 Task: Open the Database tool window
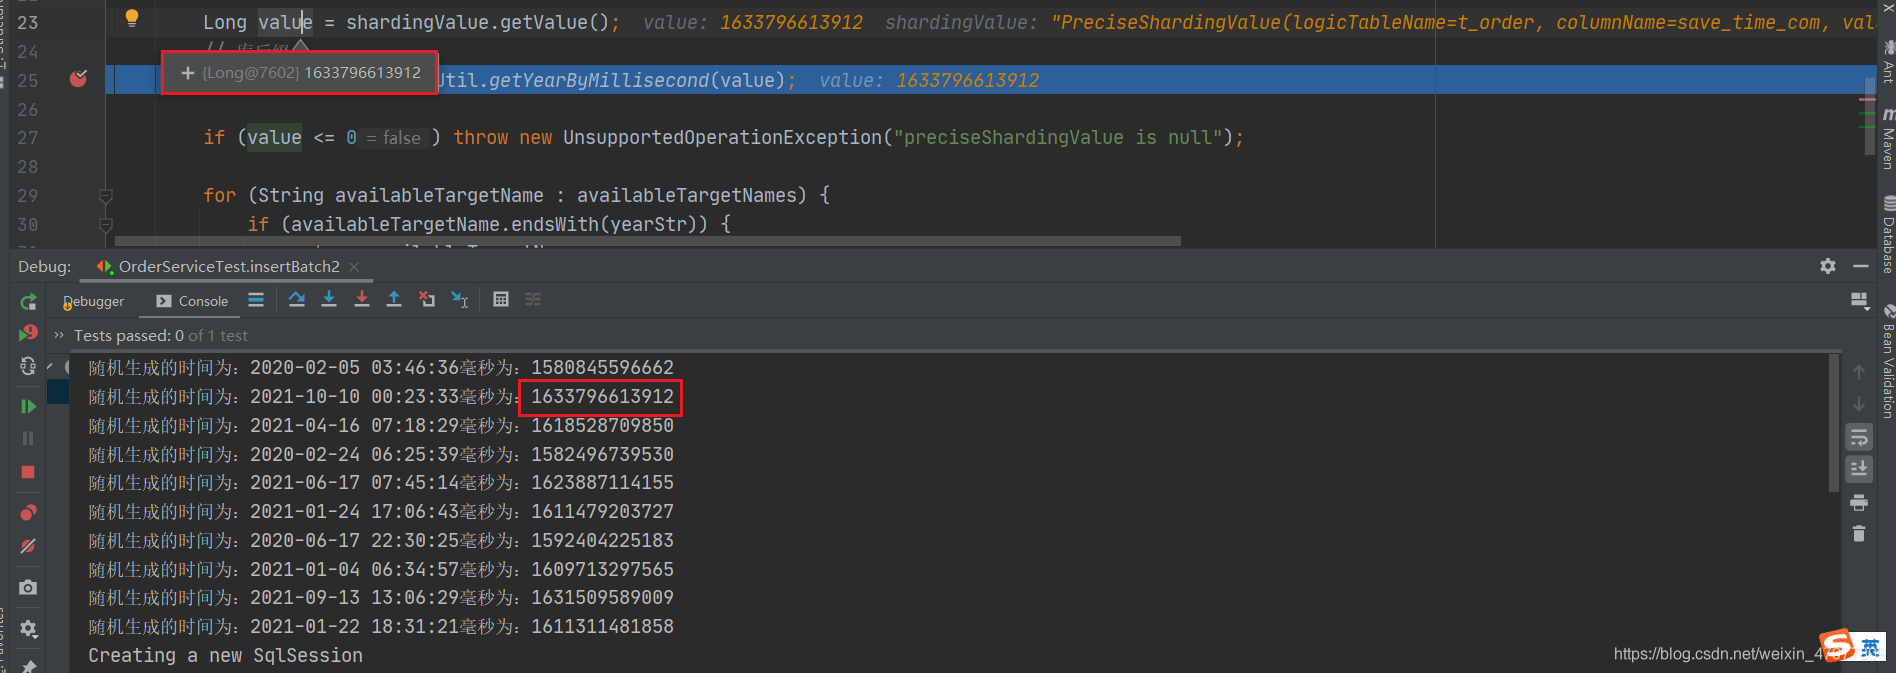(1887, 236)
